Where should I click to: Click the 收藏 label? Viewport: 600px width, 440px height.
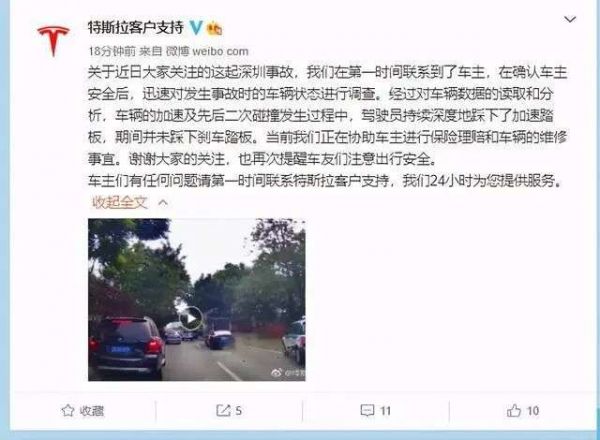92,411
